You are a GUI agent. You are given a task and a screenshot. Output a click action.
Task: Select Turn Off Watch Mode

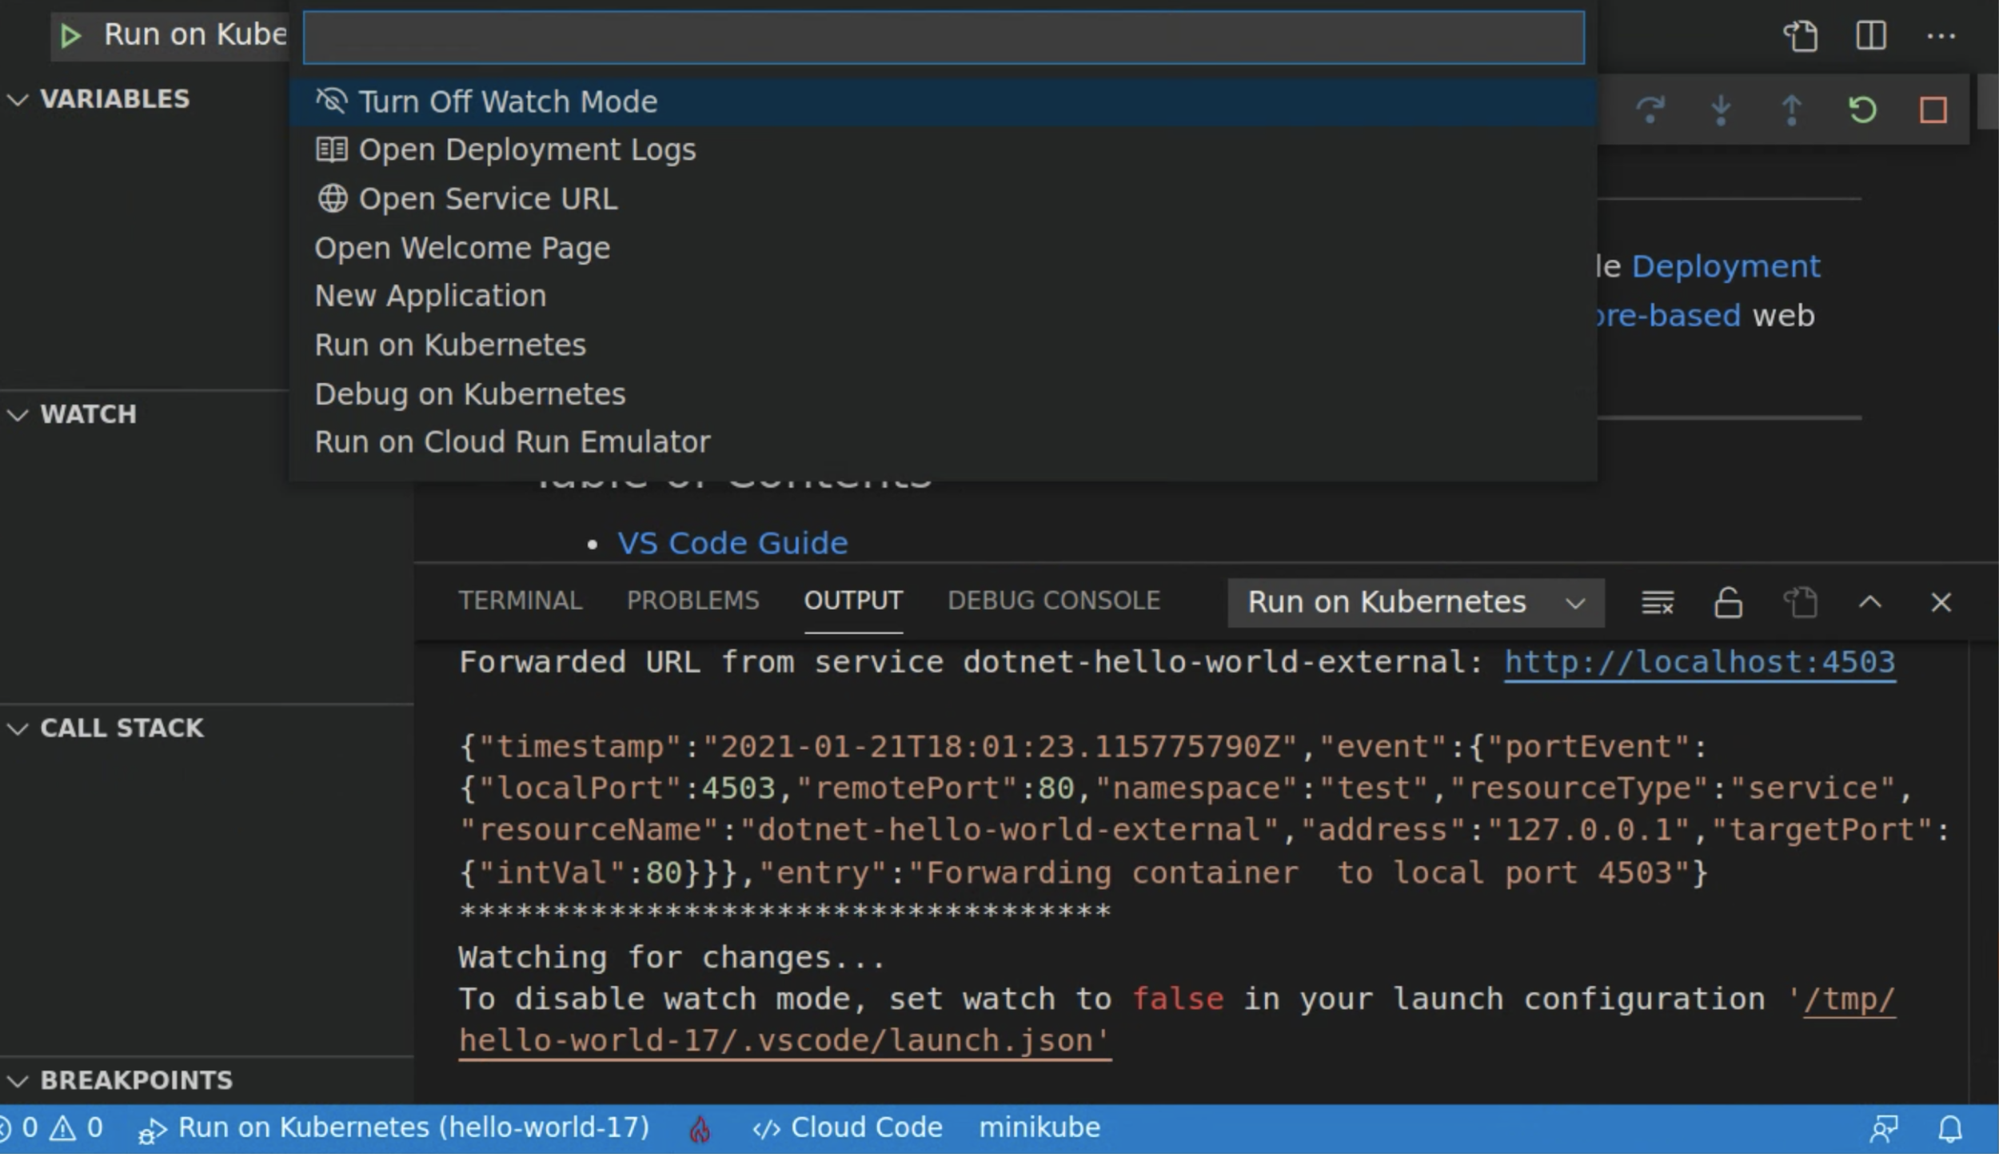943,101
